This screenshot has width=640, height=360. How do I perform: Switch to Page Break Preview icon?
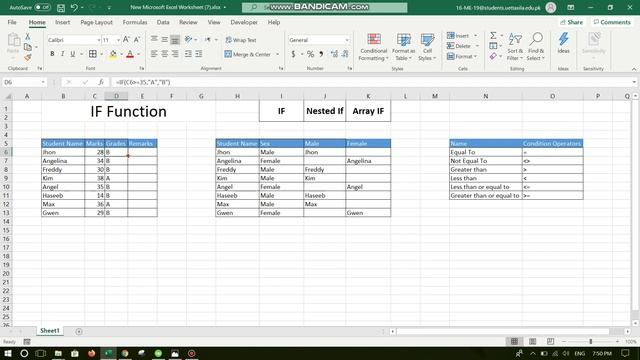[550, 341]
